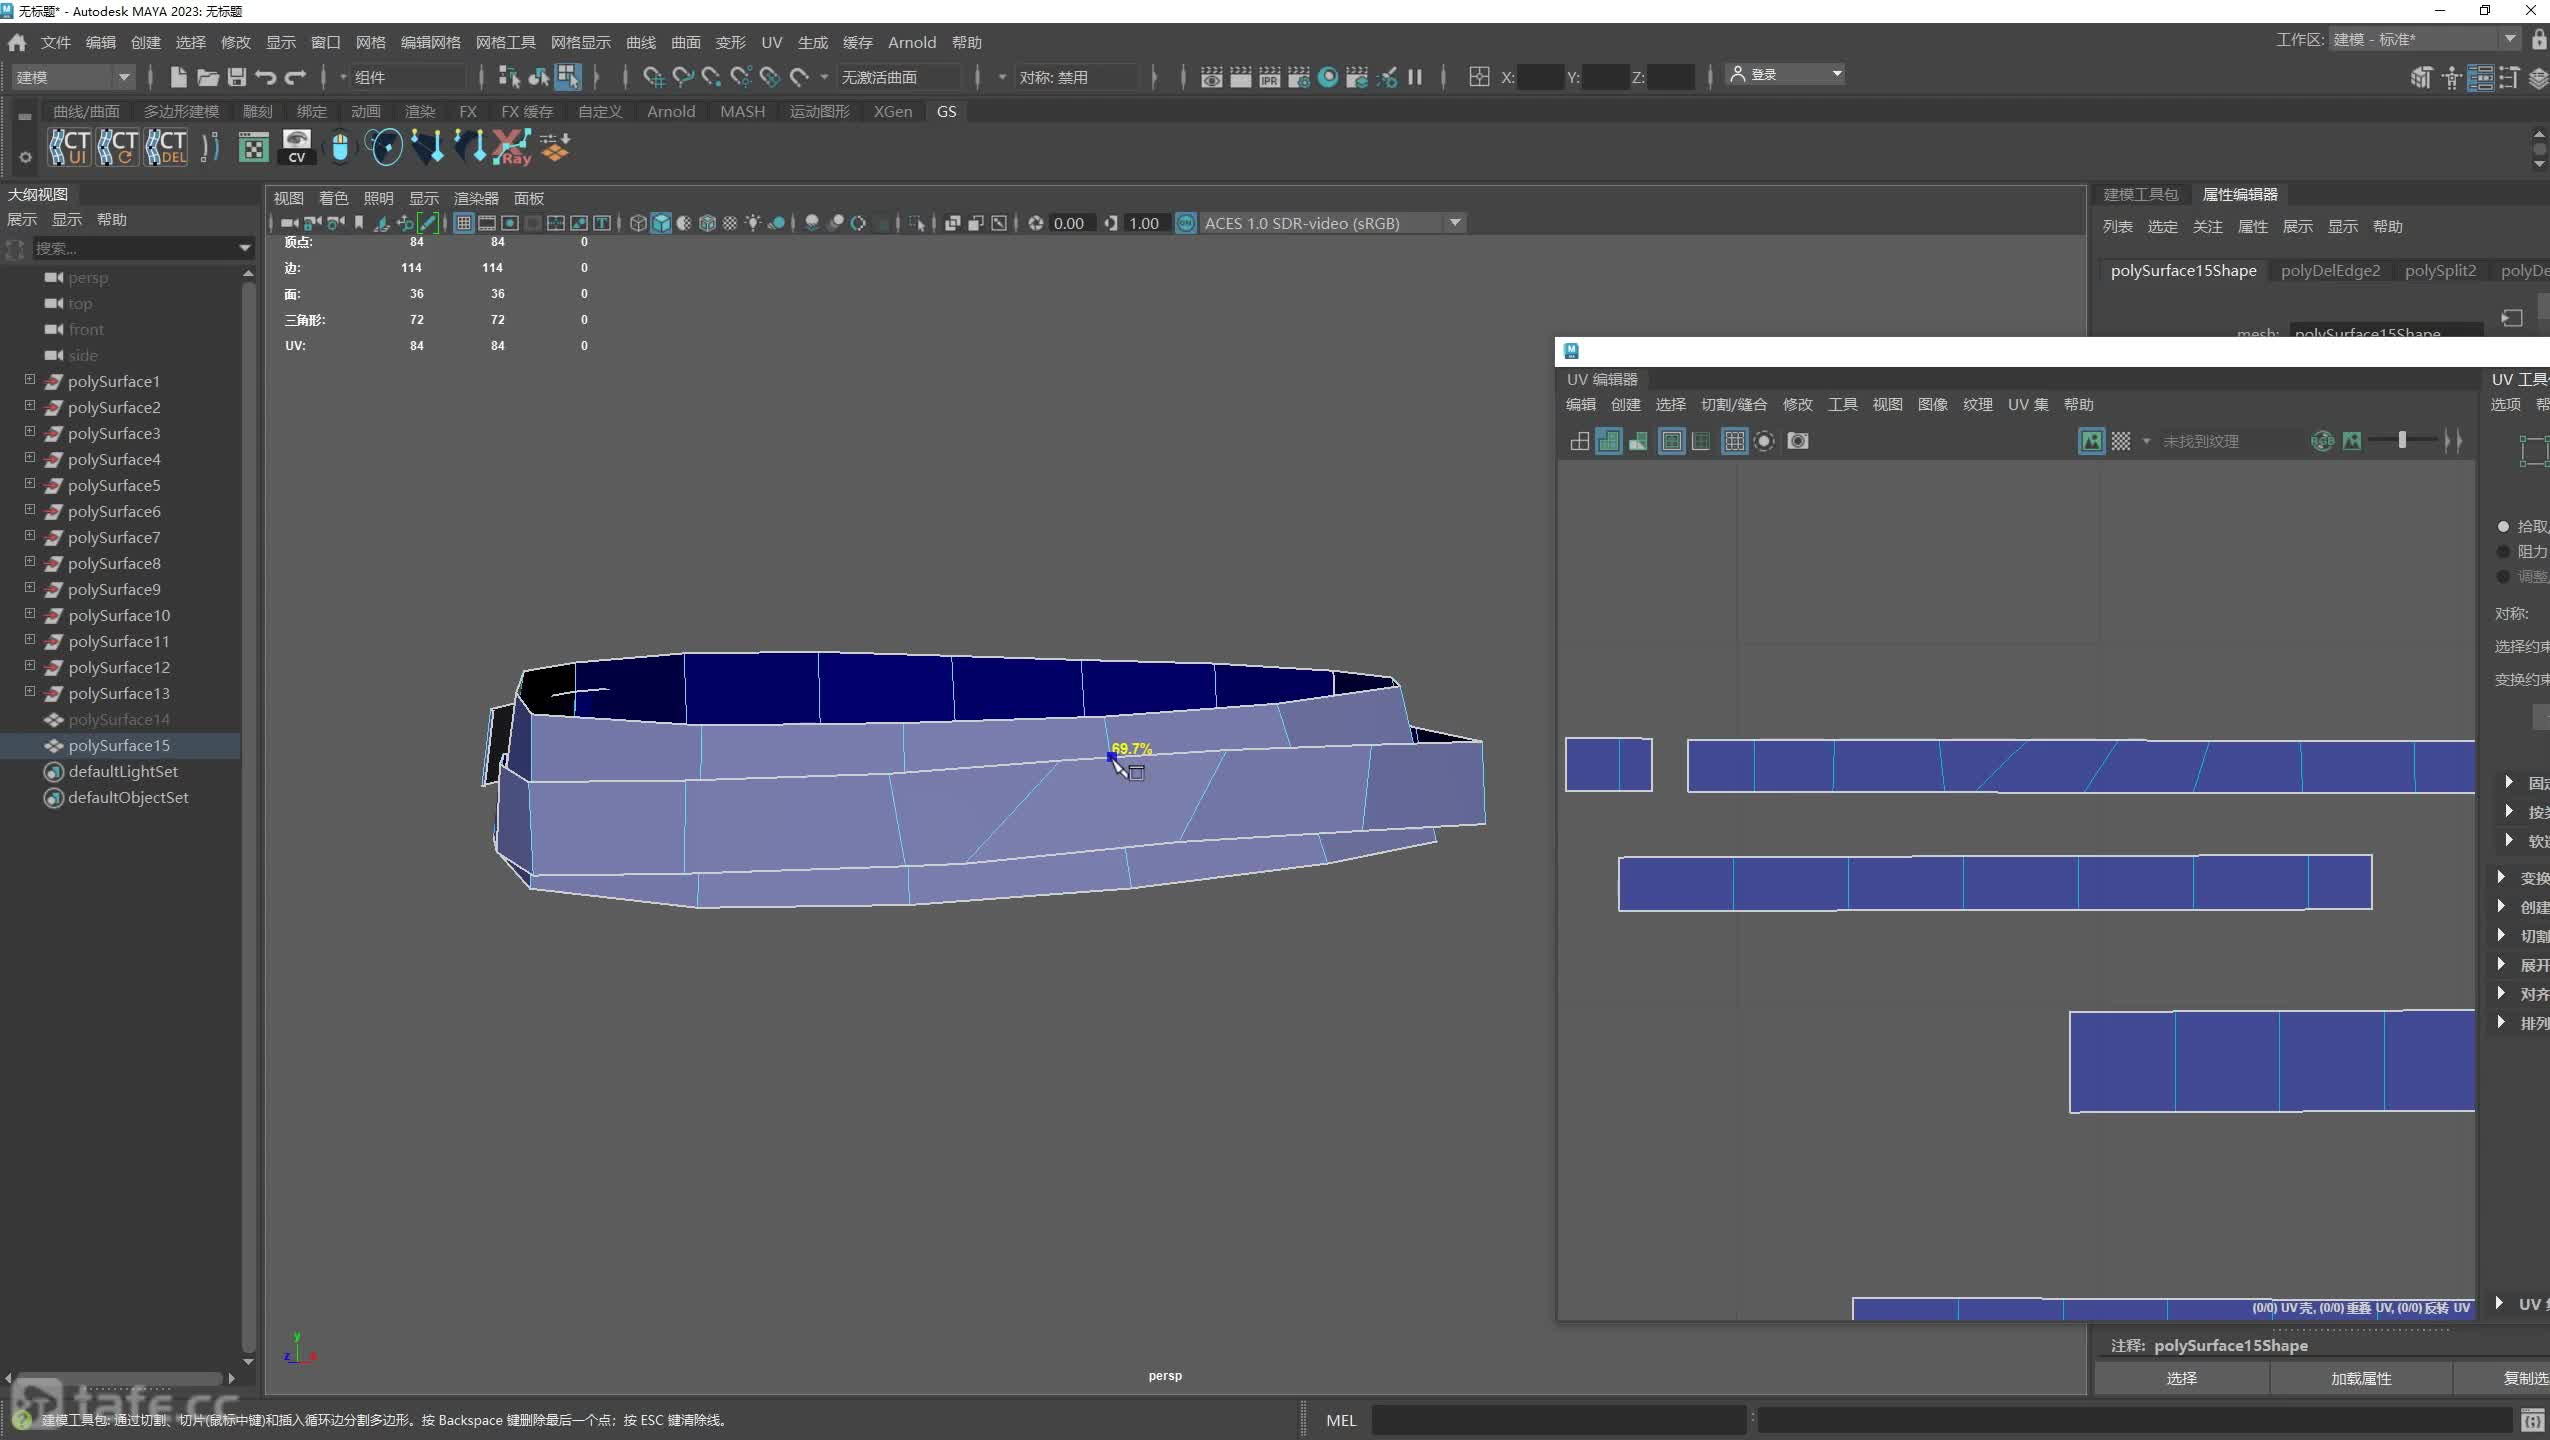The image size is (2550, 1440).
Task: Expand the 变换 section in UV toolkit
Action: [2502, 877]
